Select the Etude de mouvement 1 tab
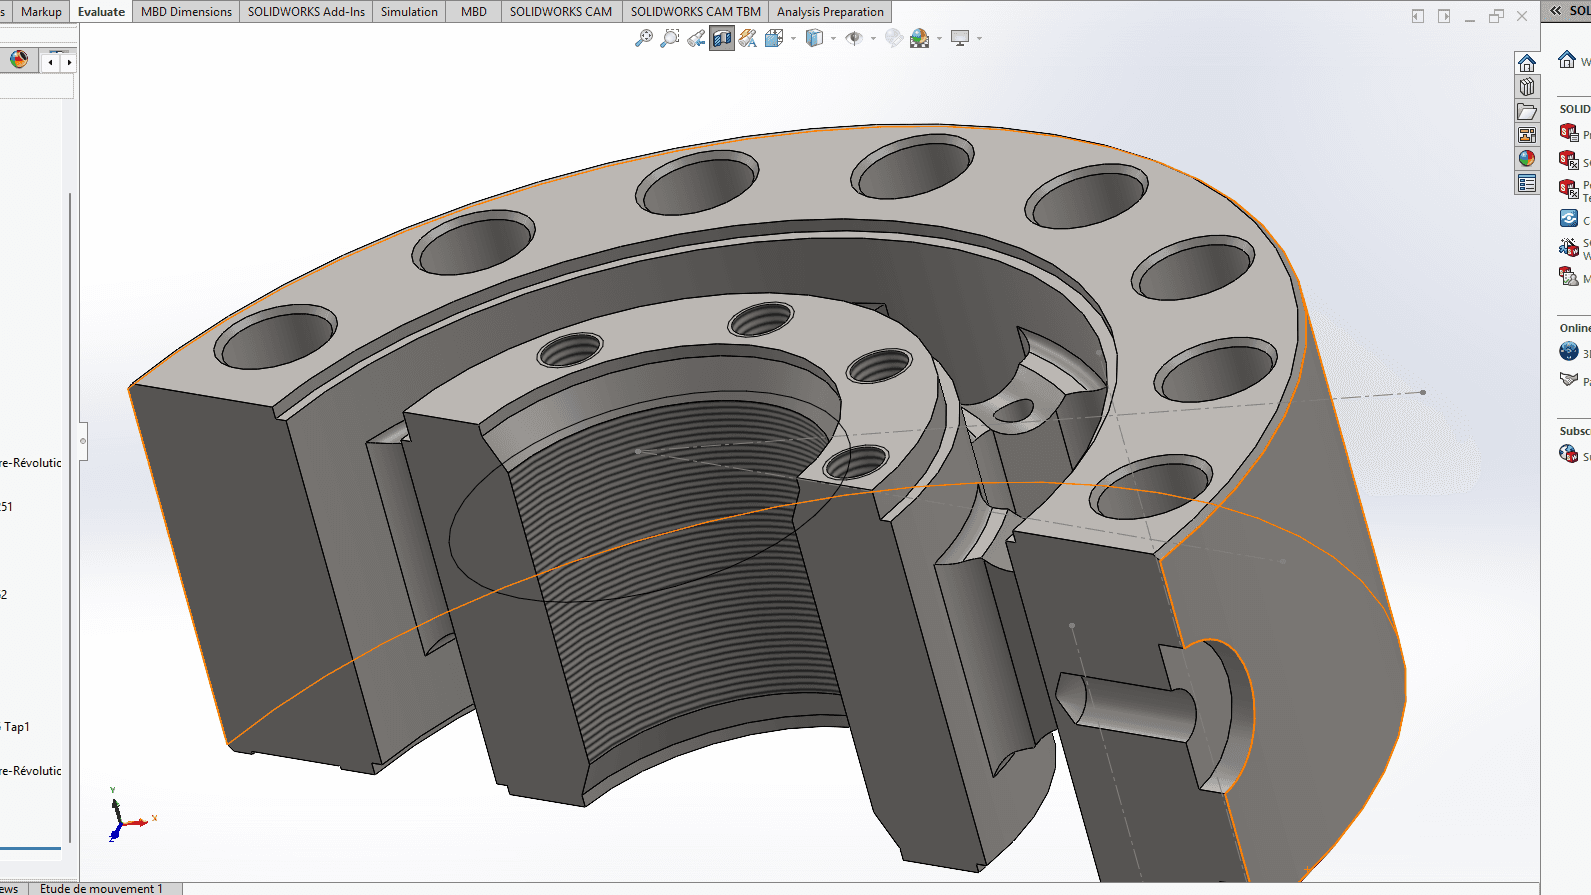This screenshot has height=895, width=1591. pos(101,888)
